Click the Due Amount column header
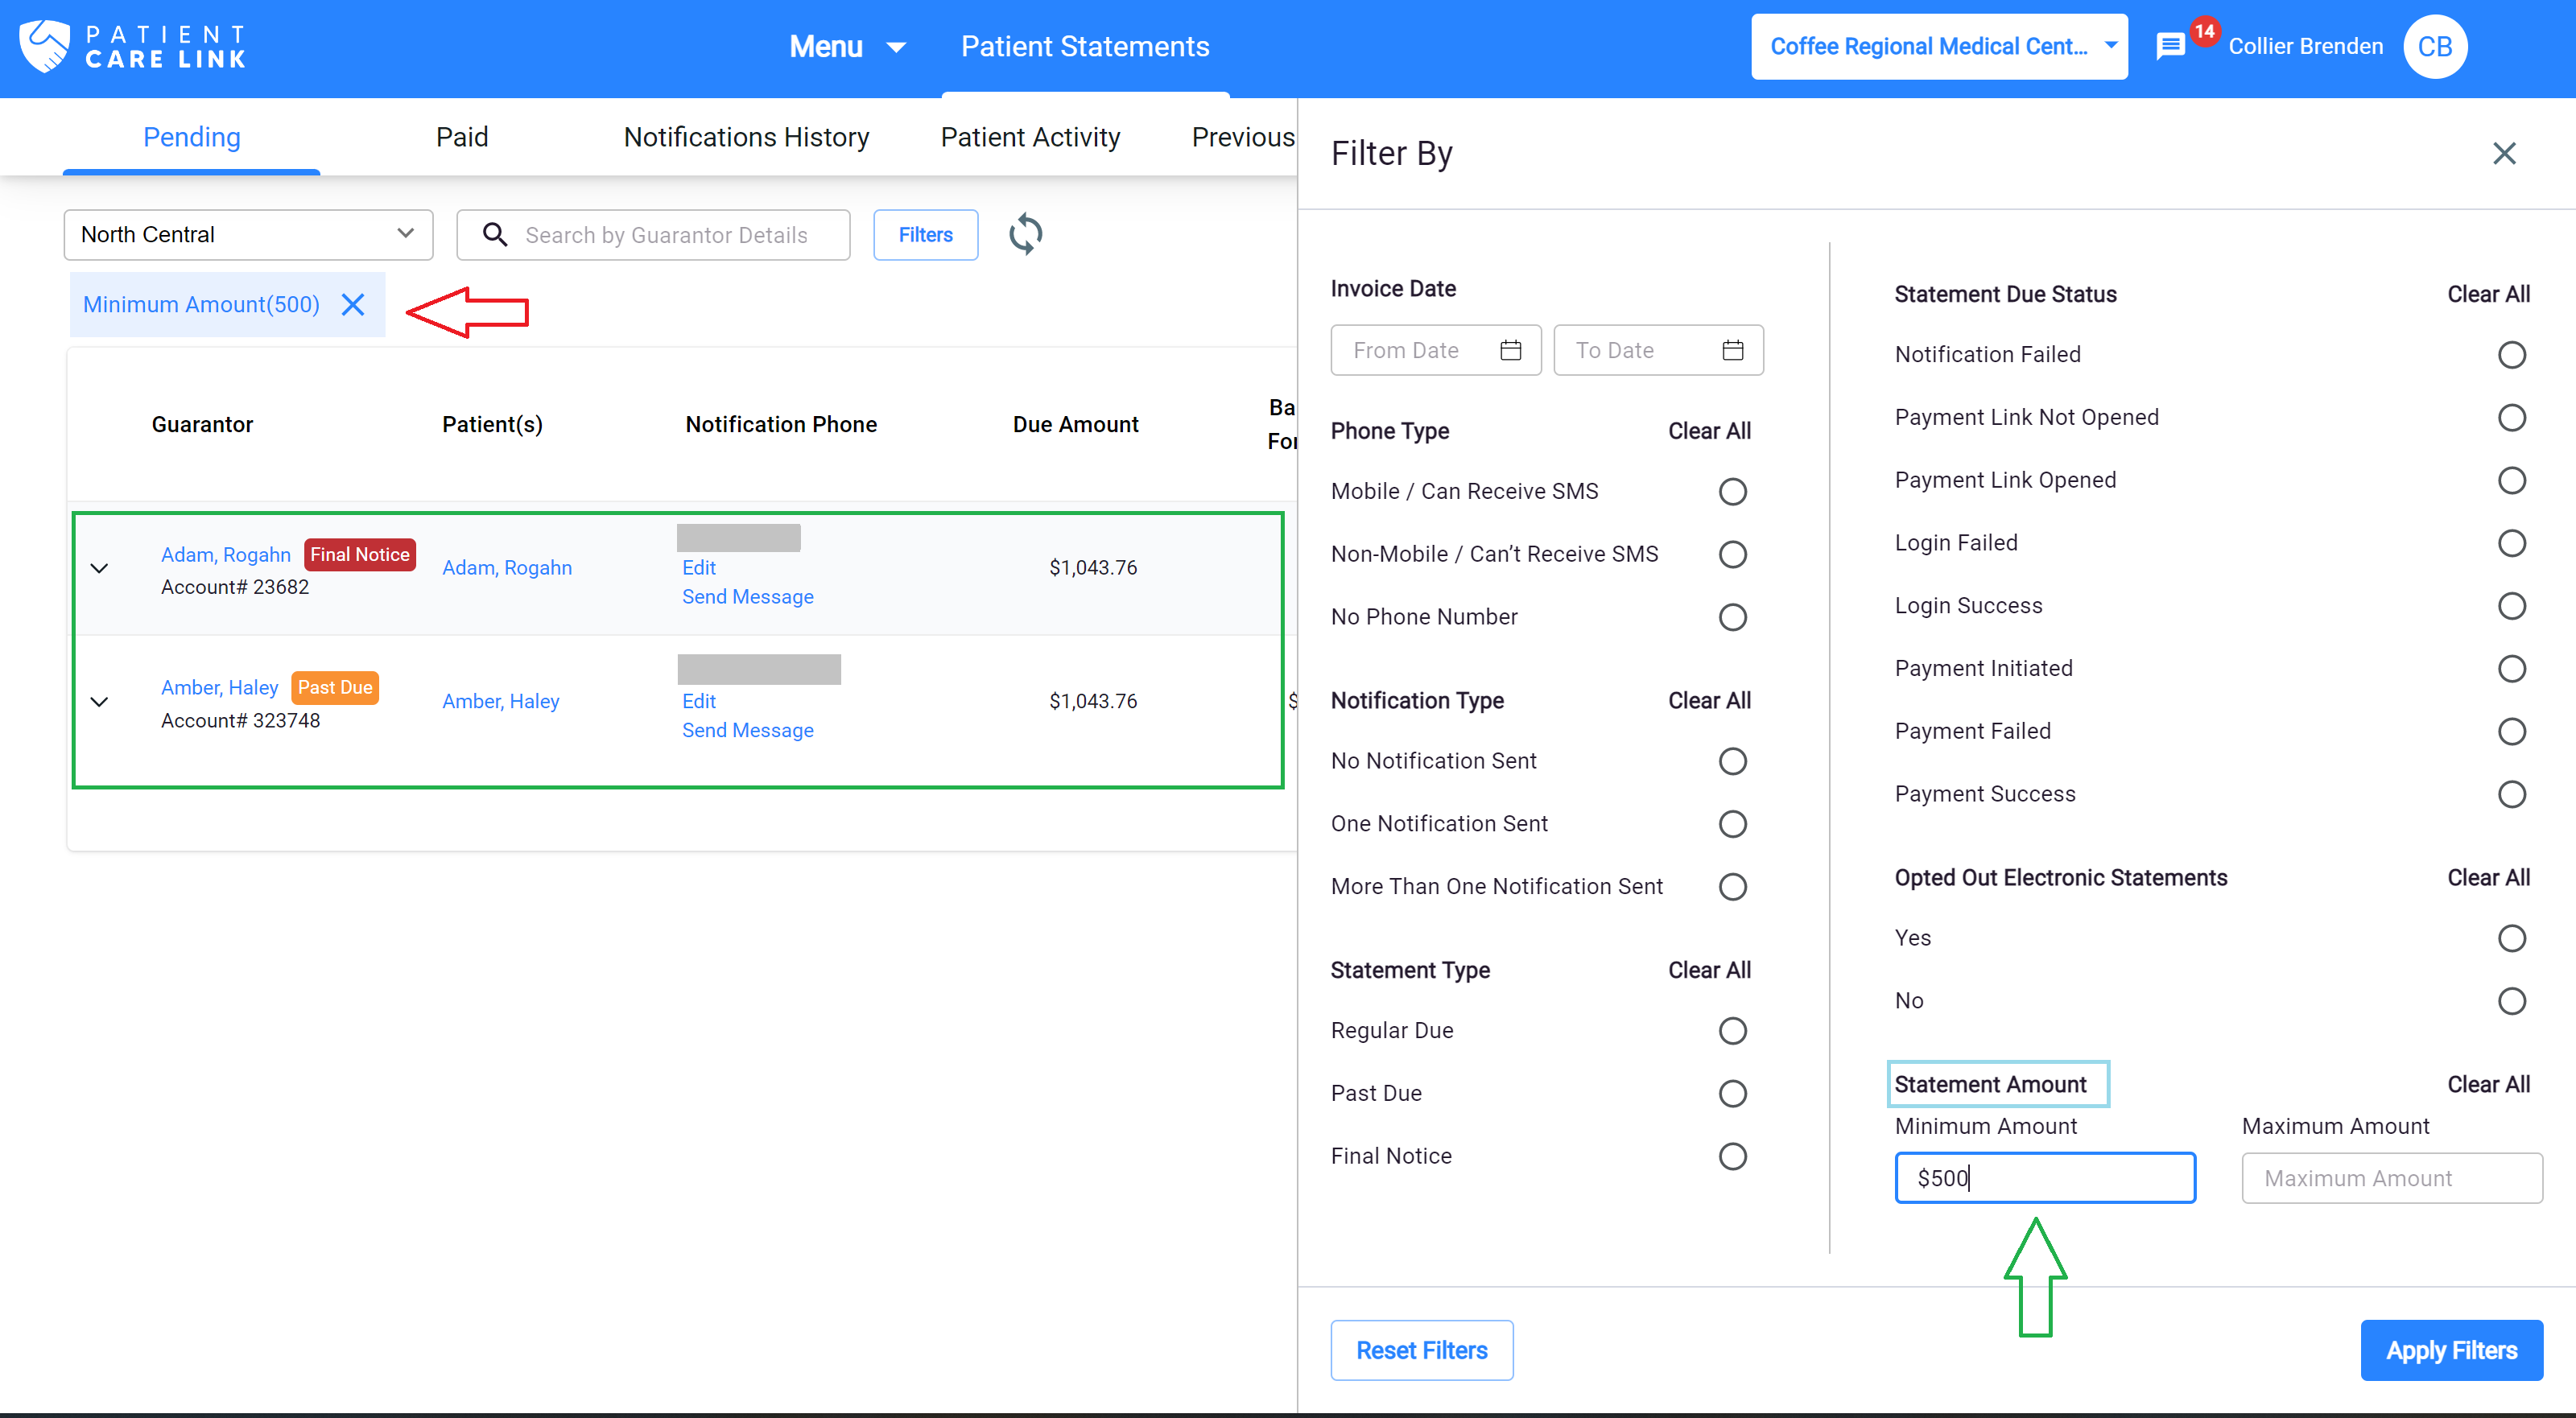This screenshot has height=1418, width=2576. coord(1075,424)
